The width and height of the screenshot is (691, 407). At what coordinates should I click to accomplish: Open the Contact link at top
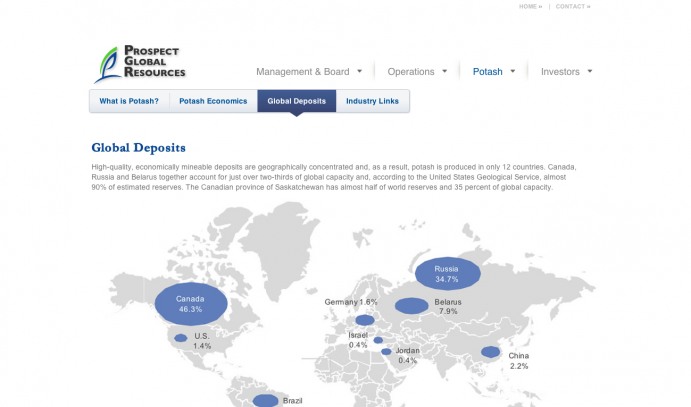(x=572, y=7)
